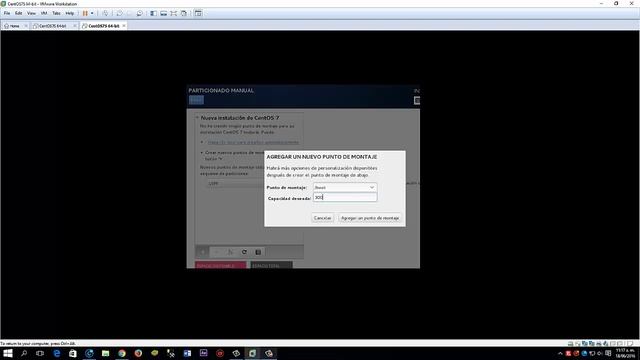Open Microsoft Word from taskbar

[x=187, y=353]
